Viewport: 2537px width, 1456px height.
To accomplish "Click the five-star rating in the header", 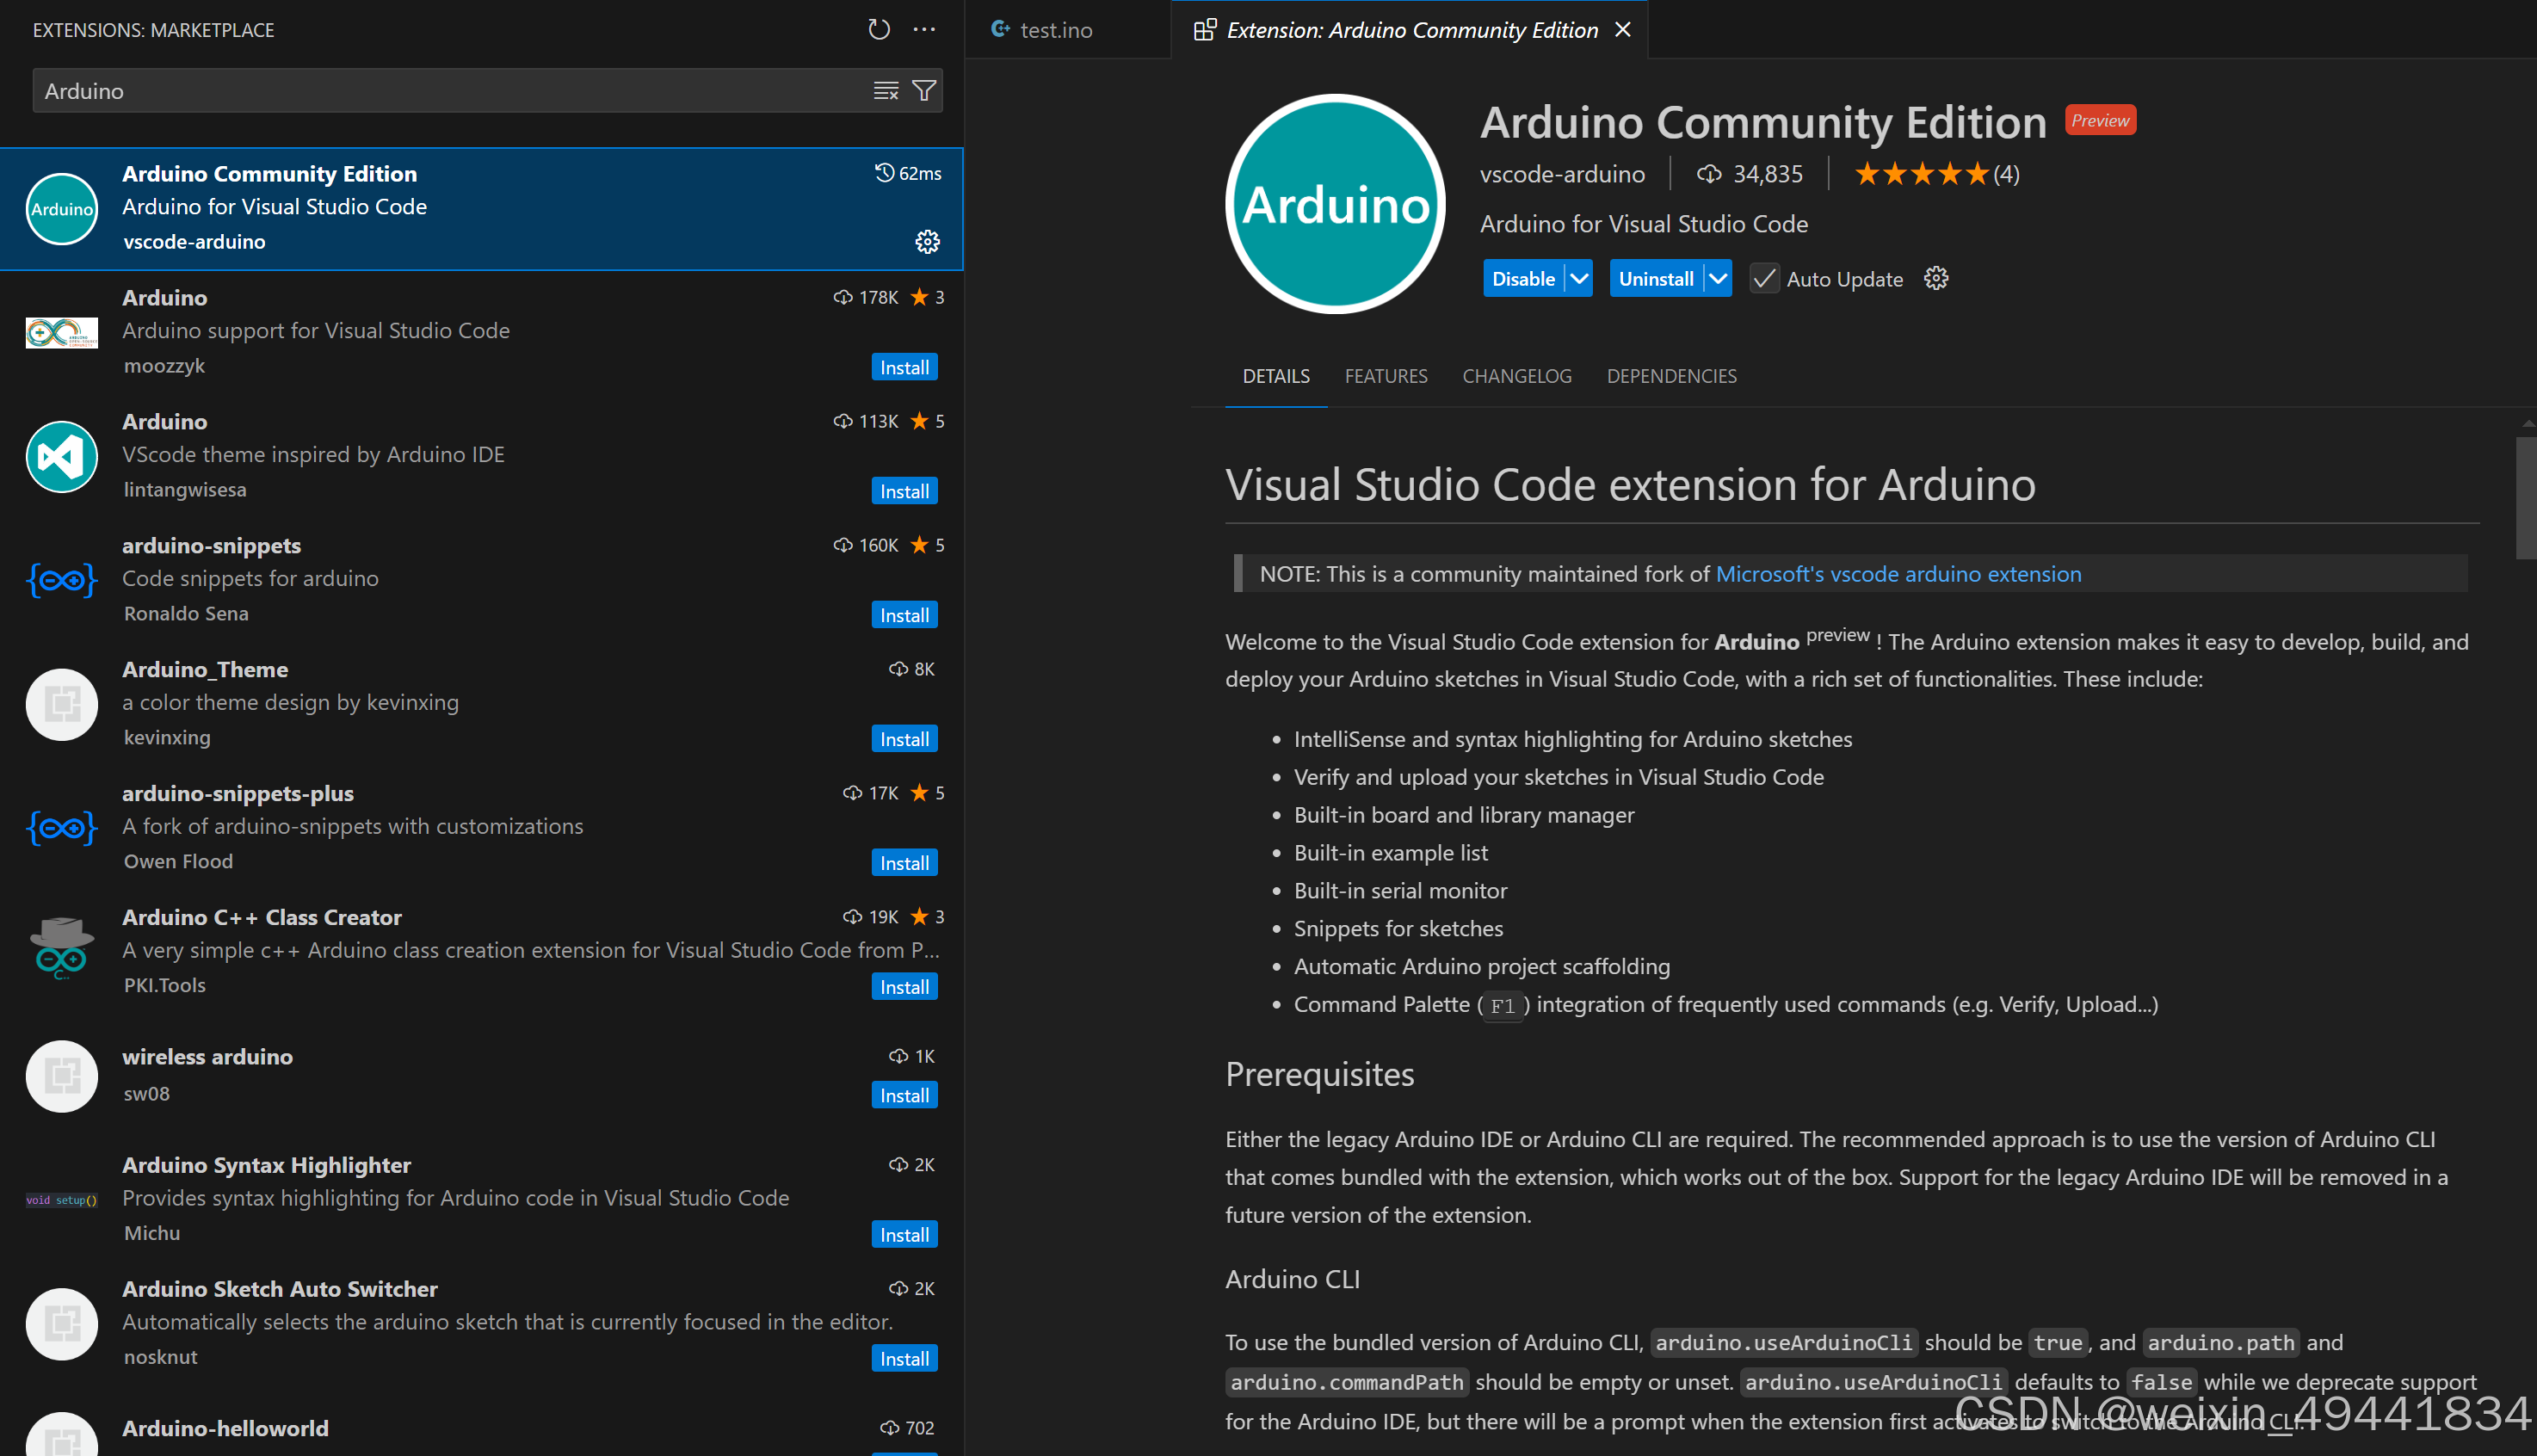I will tap(1921, 175).
